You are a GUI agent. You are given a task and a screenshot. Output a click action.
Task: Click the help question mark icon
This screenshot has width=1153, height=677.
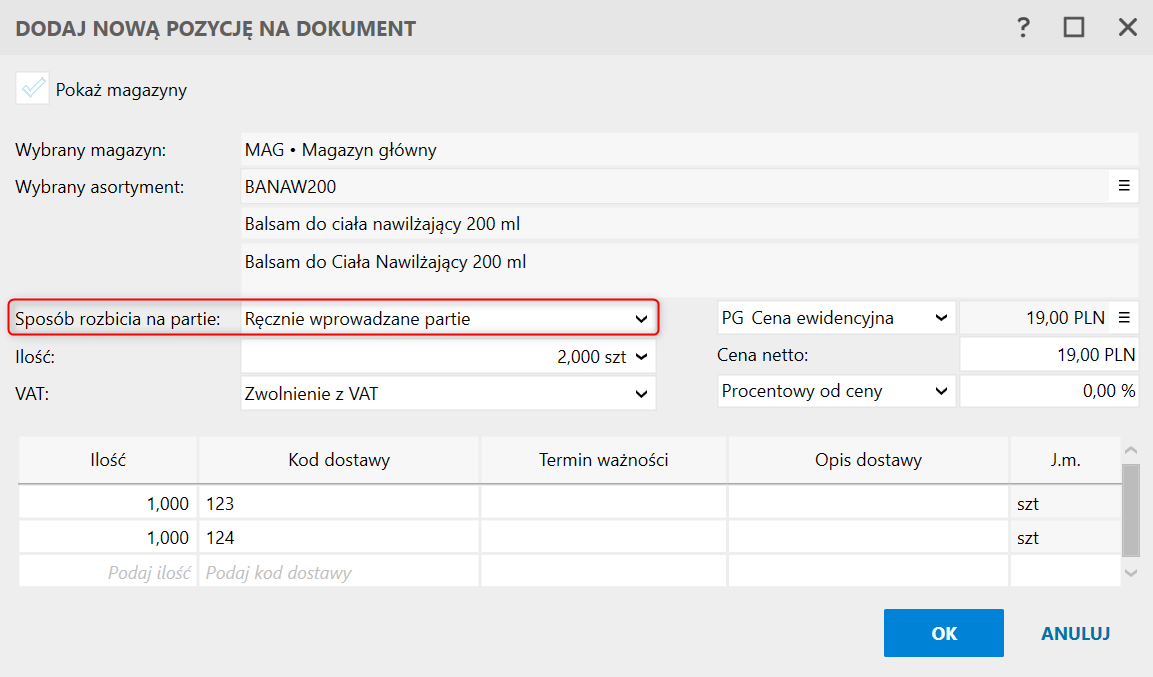point(1023,28)
